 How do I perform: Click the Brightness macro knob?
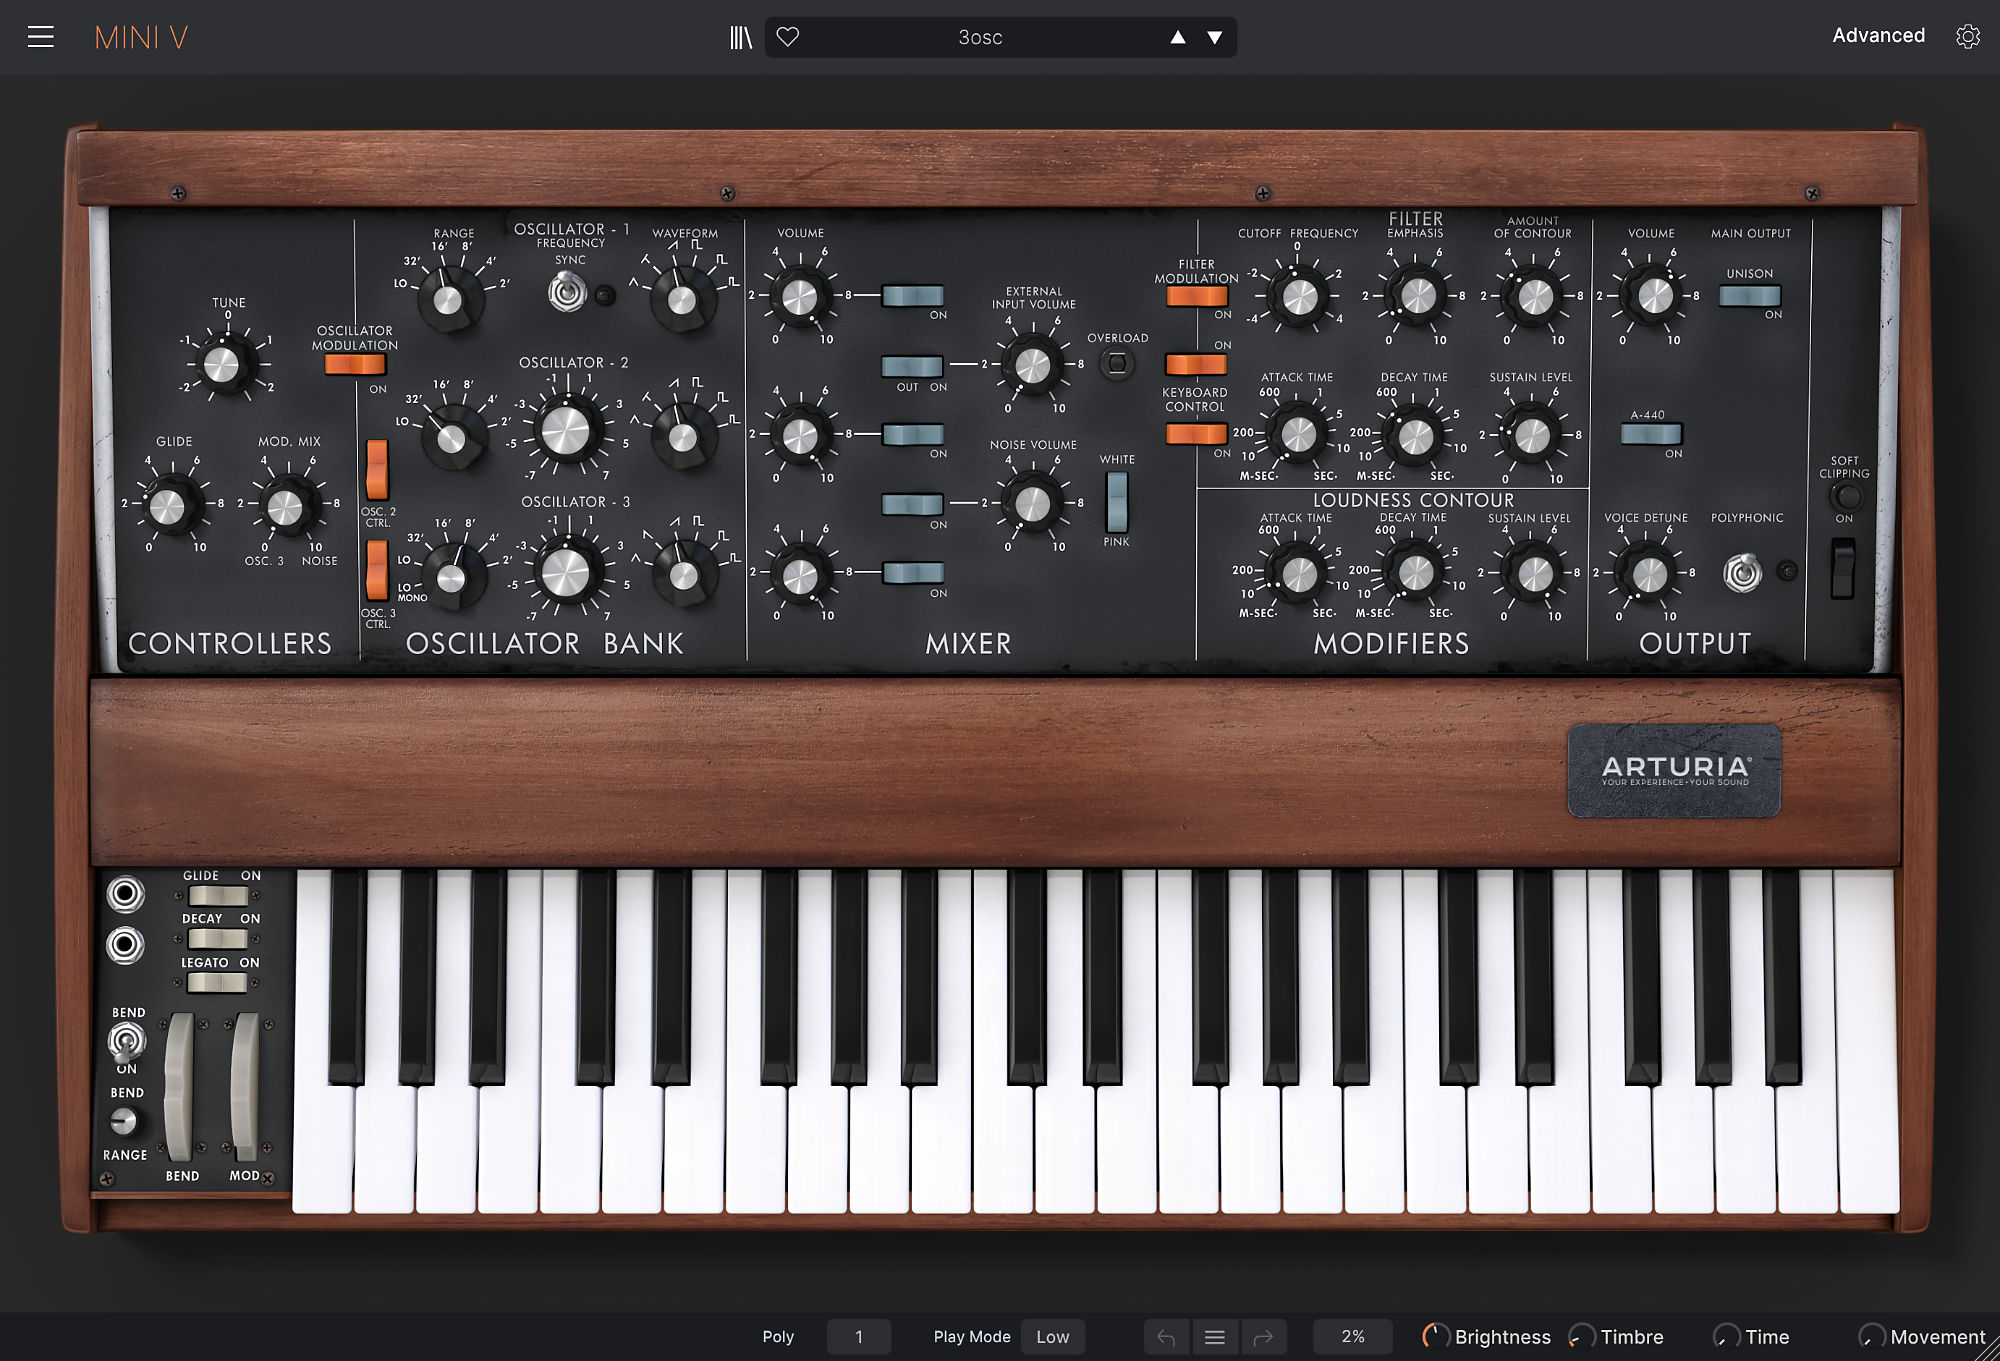tap(1436, 1336)
